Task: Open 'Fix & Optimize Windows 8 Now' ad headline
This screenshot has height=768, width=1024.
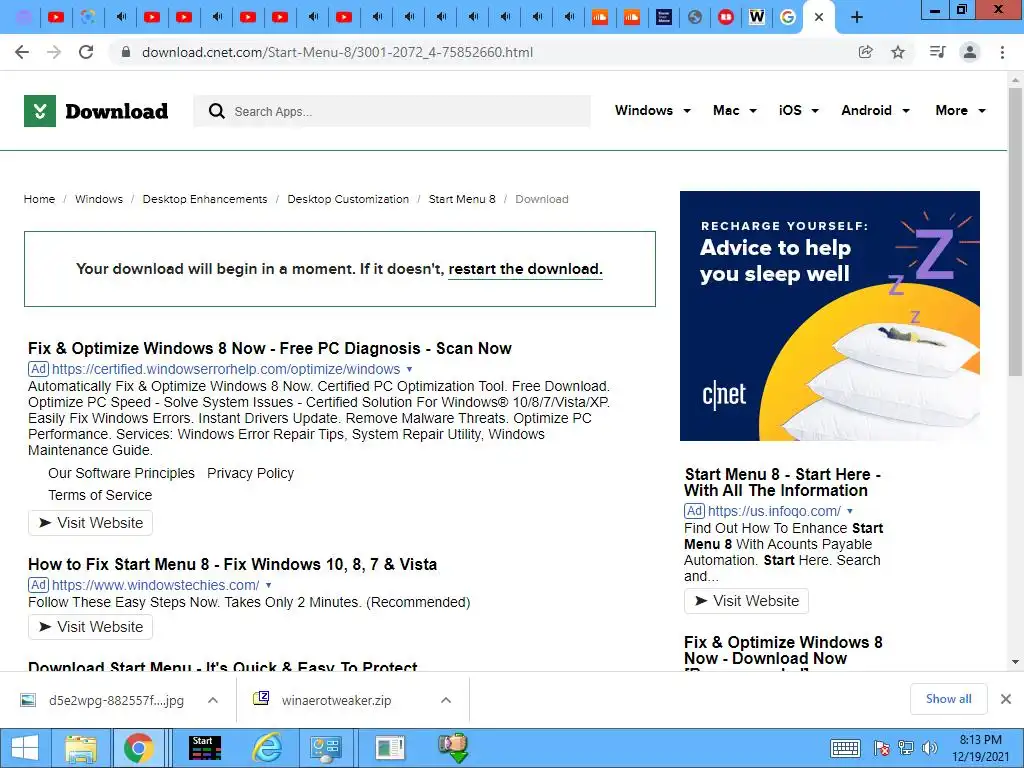Action: point(270,348)
